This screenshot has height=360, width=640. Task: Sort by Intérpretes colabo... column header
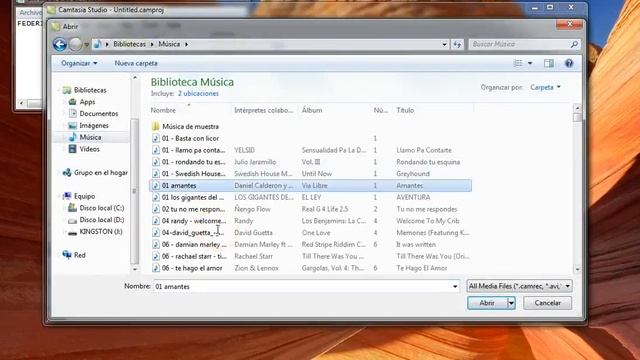click(264, 110)
